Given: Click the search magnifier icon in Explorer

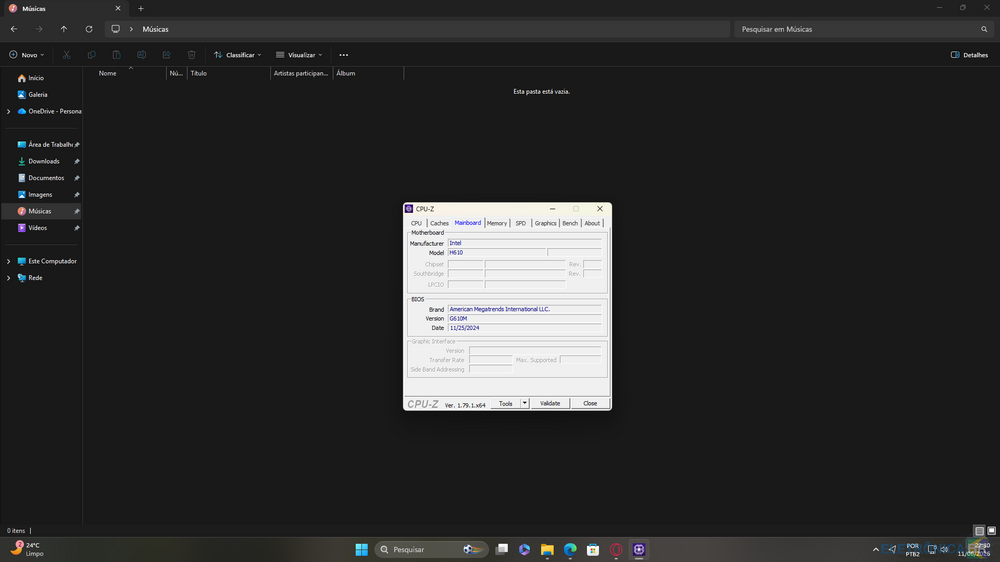Looking at the screenshot, I should pos(984,29).
